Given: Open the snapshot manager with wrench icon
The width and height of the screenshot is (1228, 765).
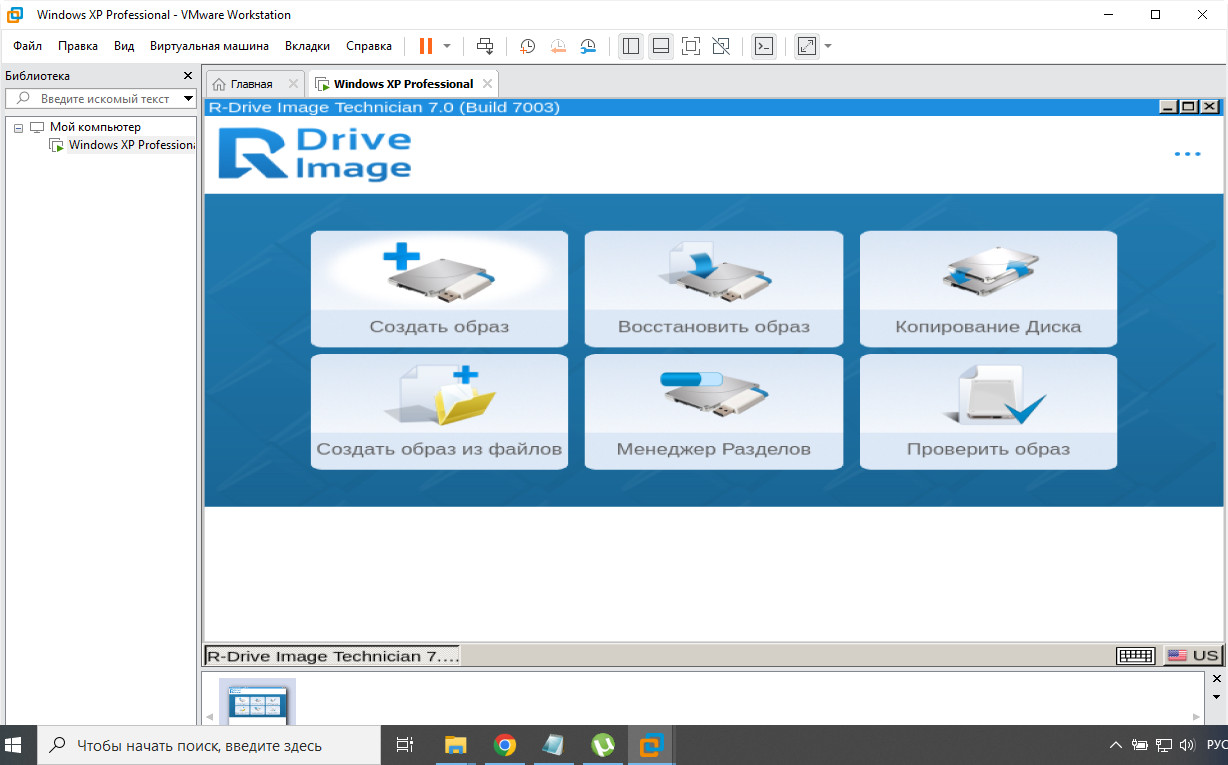Looking at the screenshot, I should tap(589, 46).
